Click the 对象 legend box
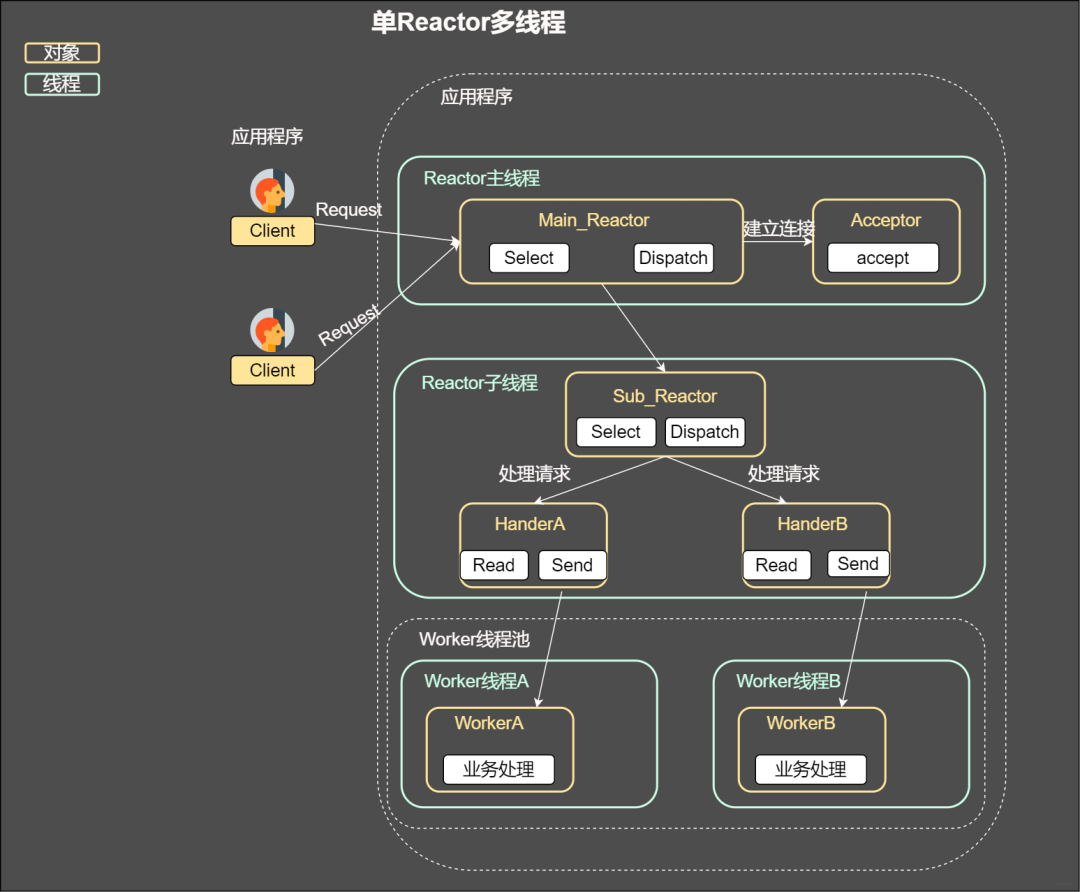 pyautogui.click(x=62, y=53)
